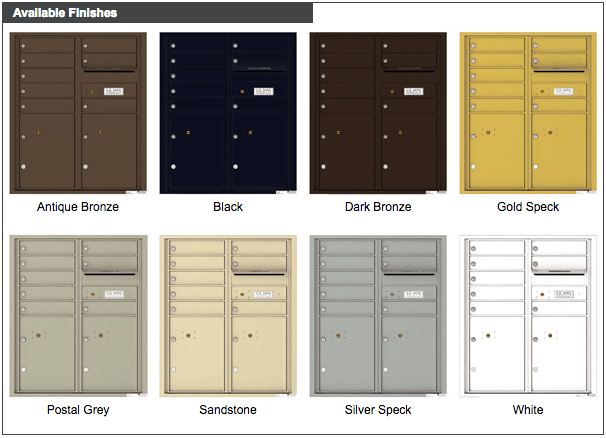Click the "Dark Bronze" text label
This screenshot has width=606, height=438.
point(378,207)
